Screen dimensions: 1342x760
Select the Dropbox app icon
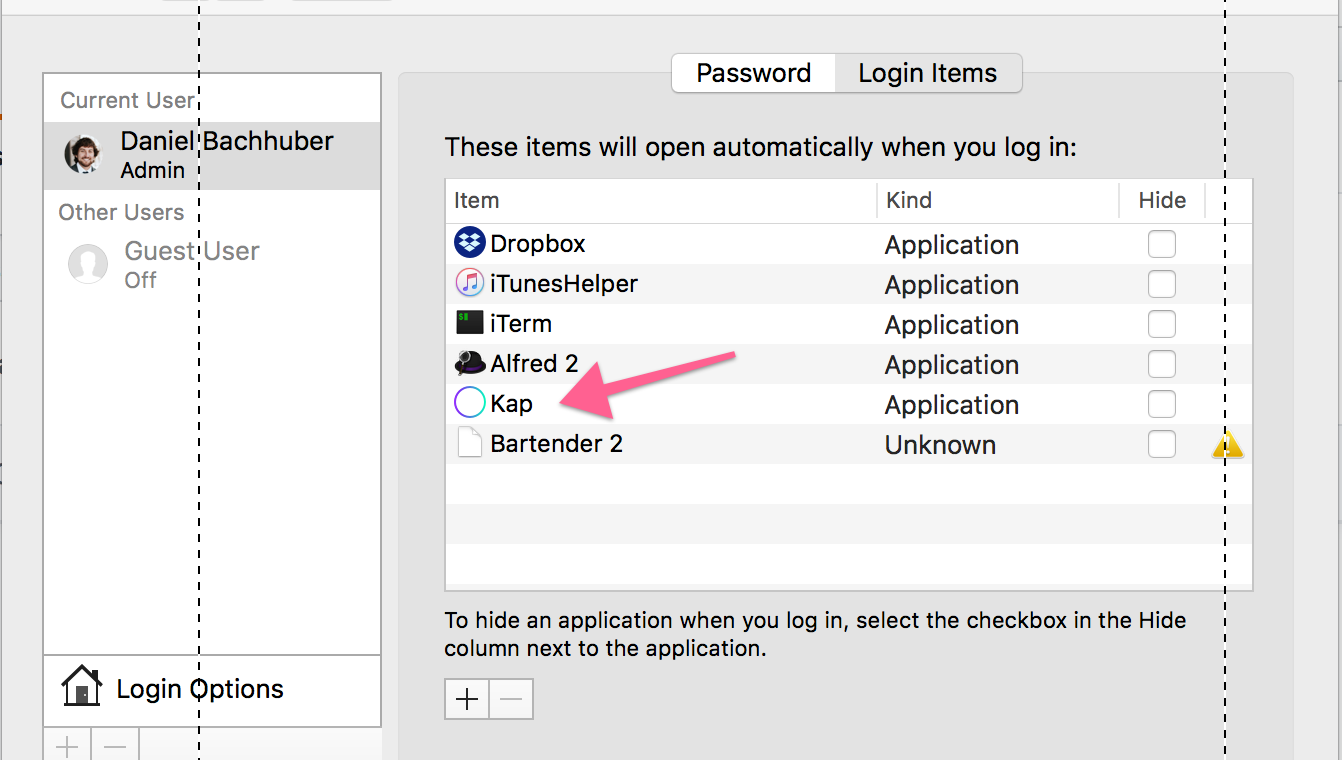click(x=470, y=243)
